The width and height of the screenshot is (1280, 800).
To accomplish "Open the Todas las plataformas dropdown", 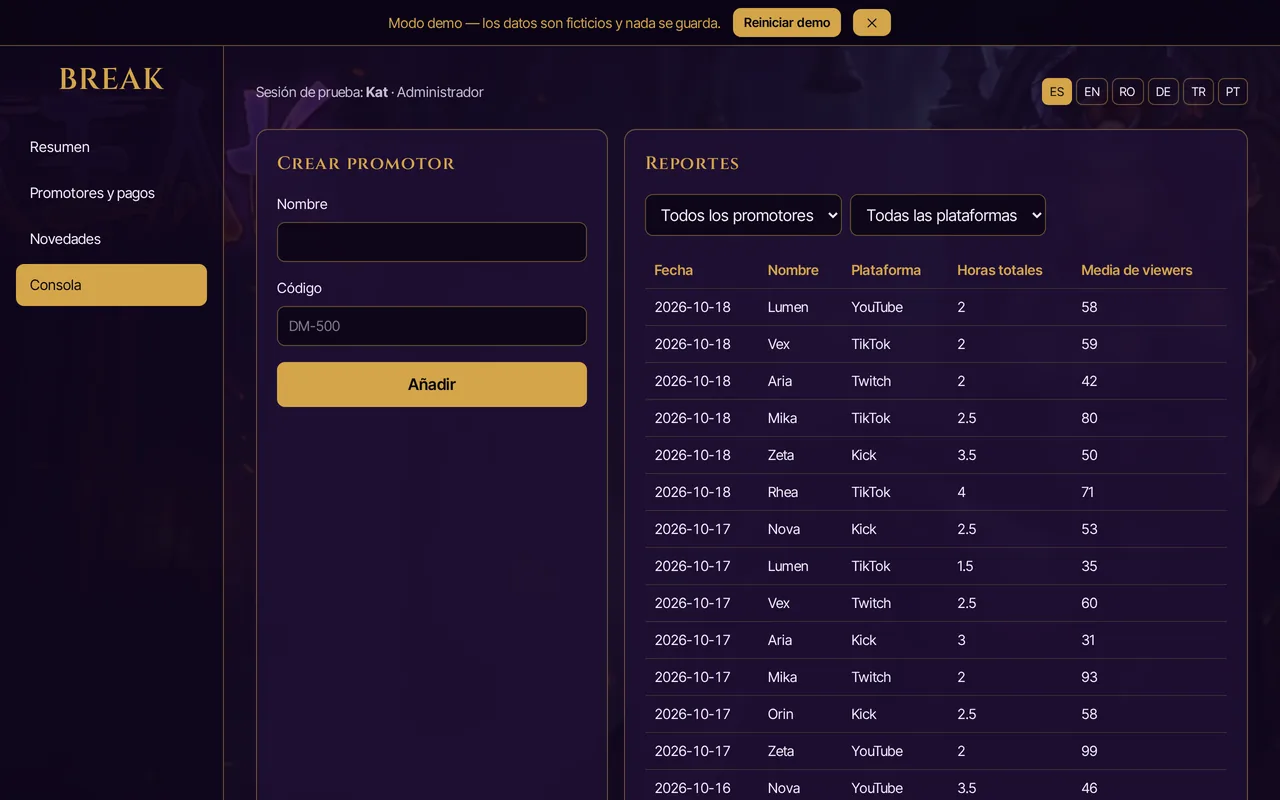I will click(948, 215).
